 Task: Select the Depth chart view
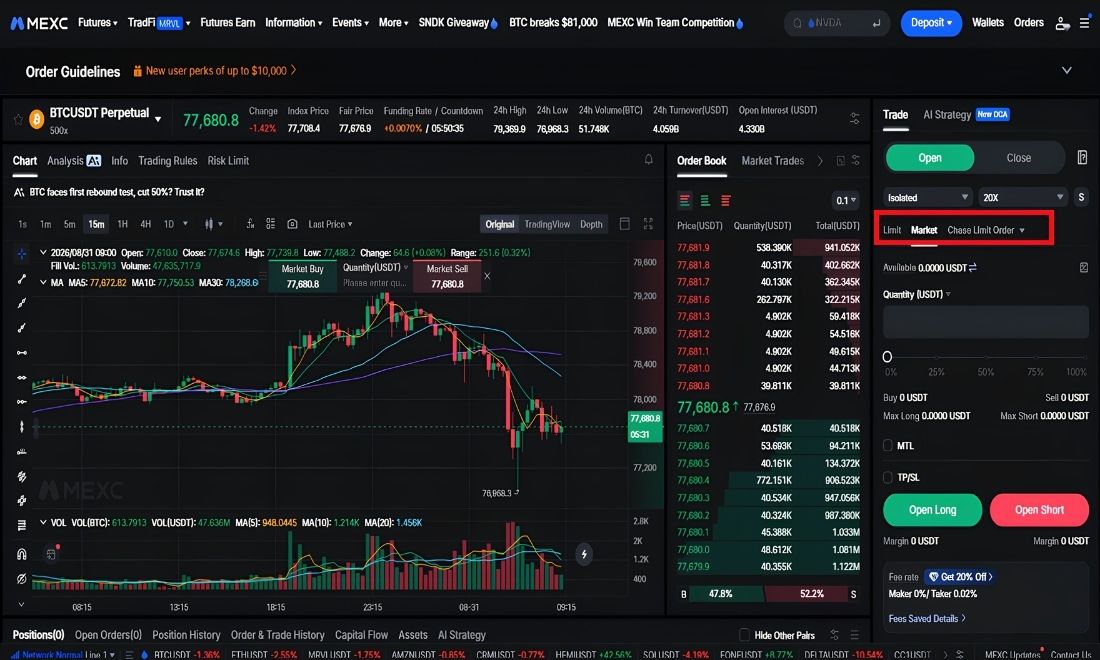(x=591, y=224)
